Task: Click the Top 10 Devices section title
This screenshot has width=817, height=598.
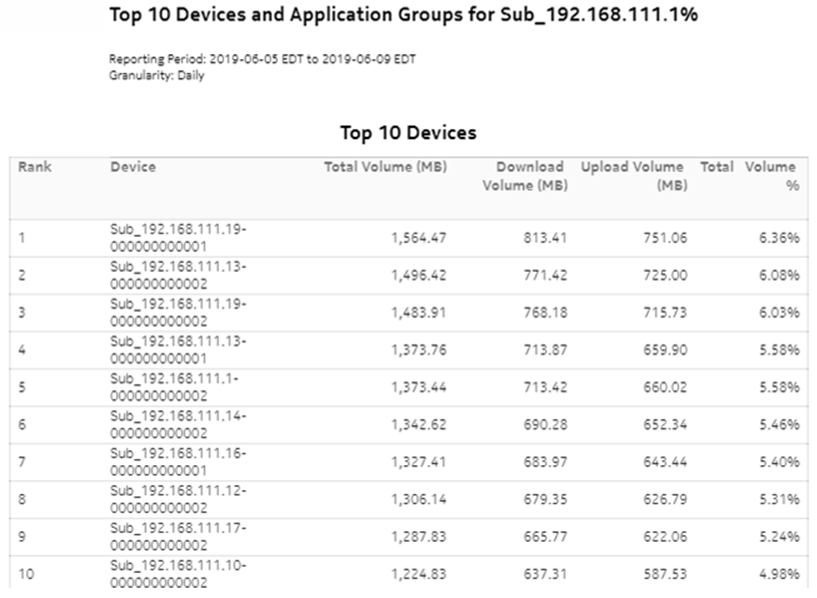Action: (x=408, y=132)
